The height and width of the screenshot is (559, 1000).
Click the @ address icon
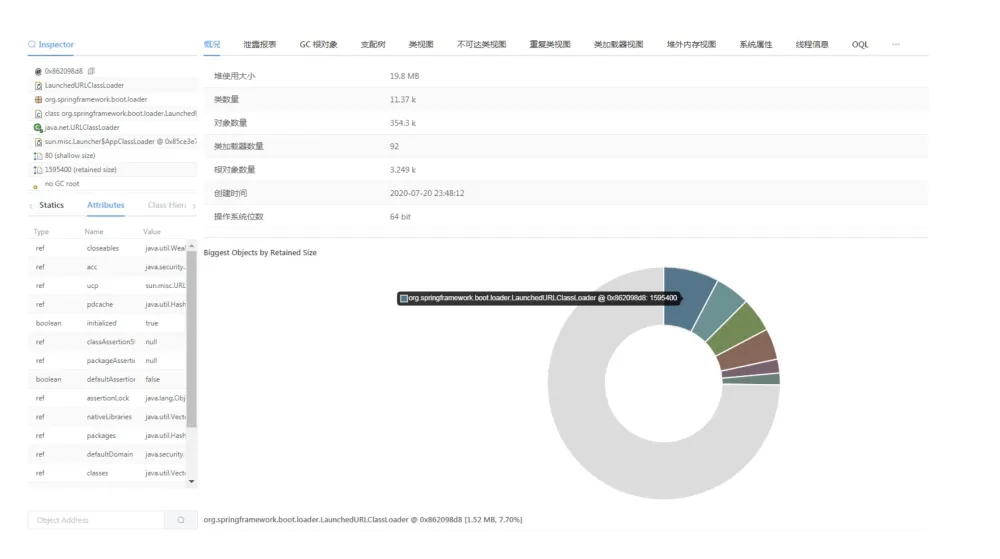click(x=38, y=71)
